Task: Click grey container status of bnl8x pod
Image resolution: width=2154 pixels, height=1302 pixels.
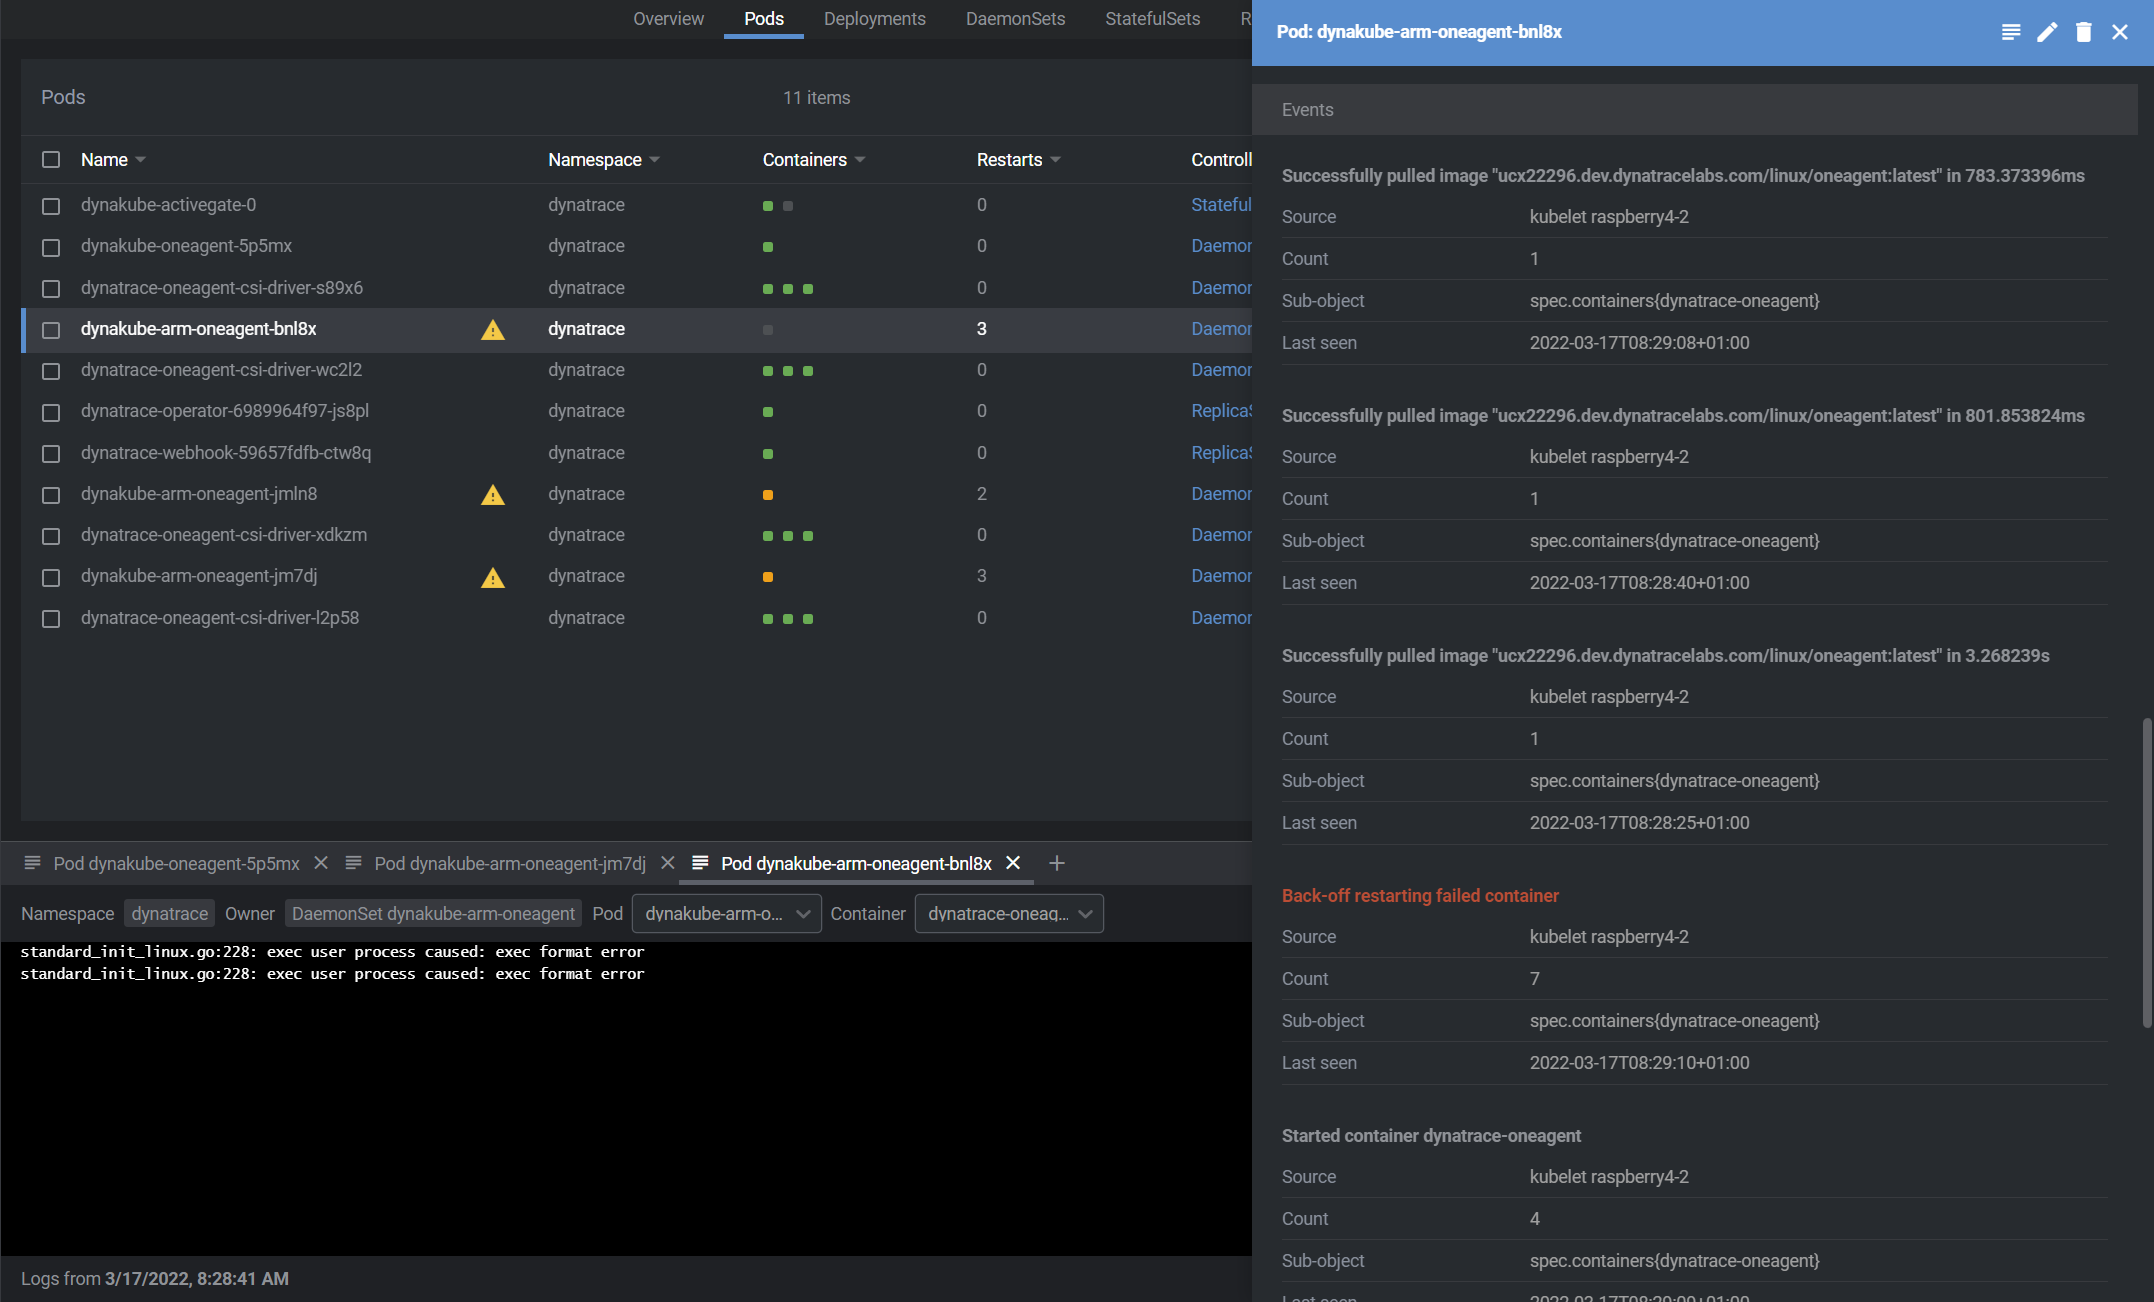Action: 768,329
